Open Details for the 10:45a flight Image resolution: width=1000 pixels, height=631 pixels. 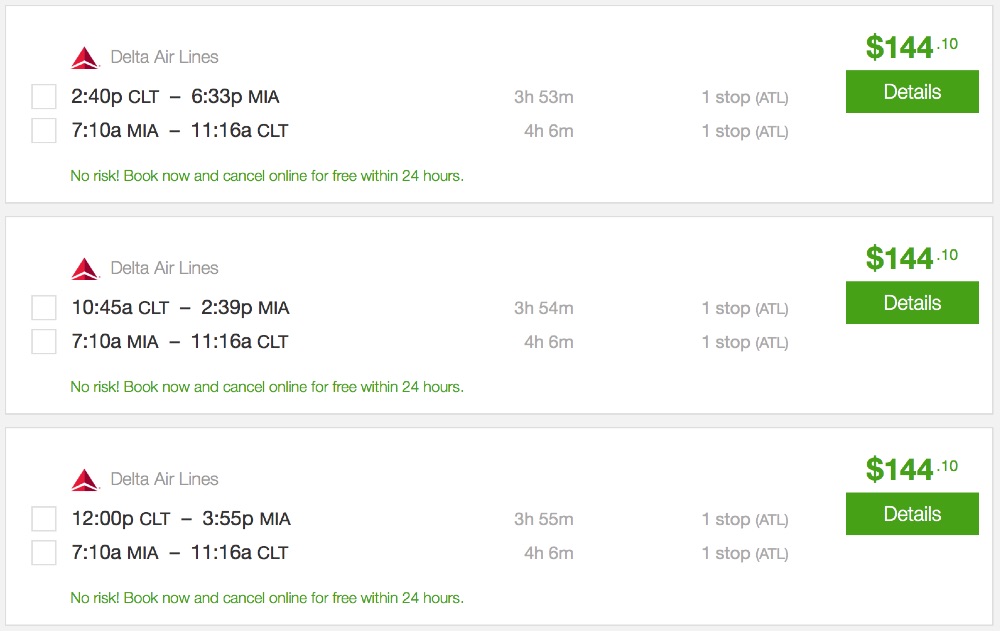(912, 303)
